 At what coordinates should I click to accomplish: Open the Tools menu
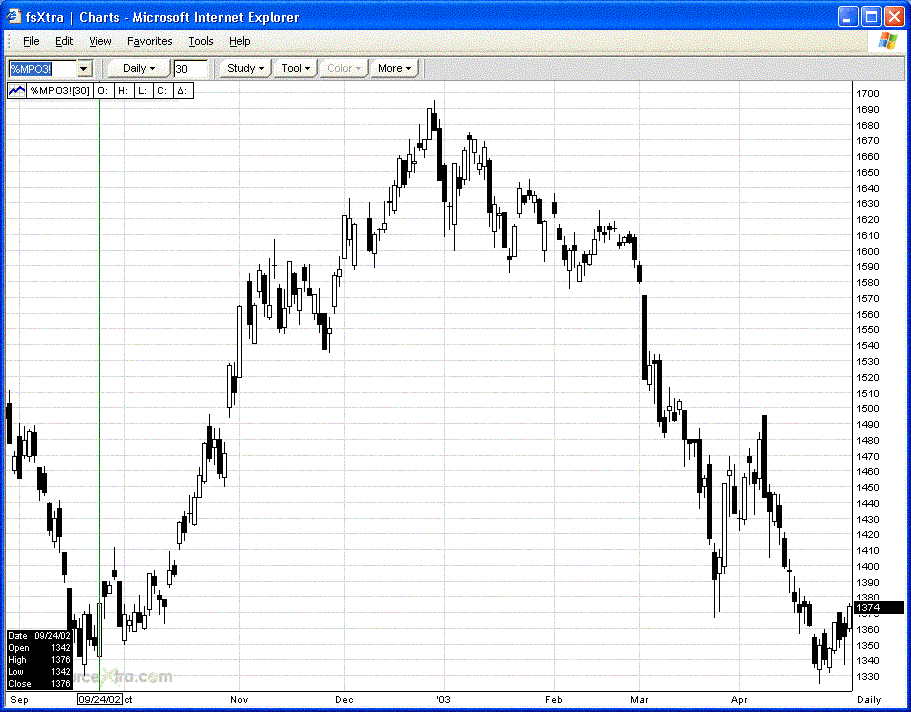tap(201, 41)
